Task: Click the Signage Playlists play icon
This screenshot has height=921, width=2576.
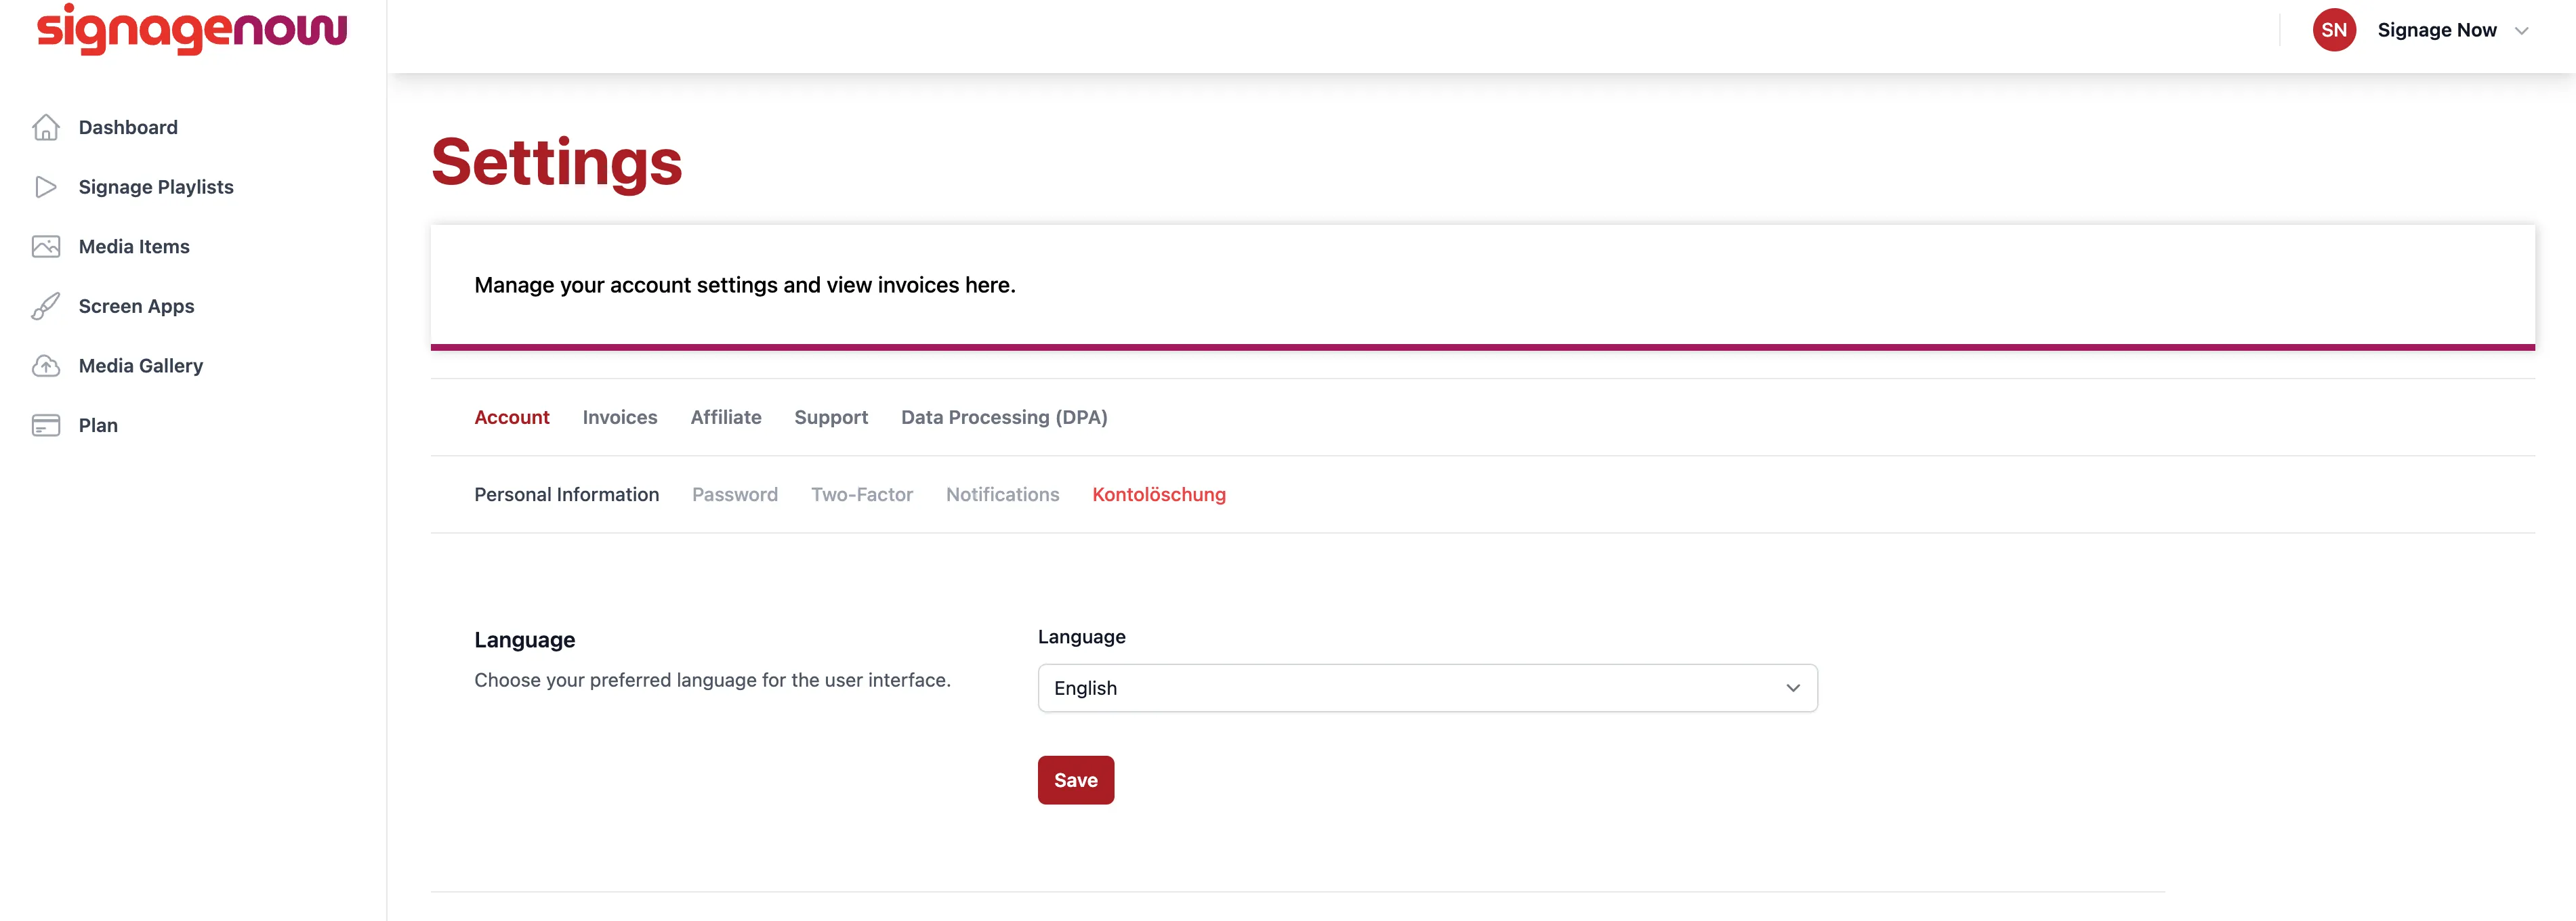Action: [x=46, y=187]
